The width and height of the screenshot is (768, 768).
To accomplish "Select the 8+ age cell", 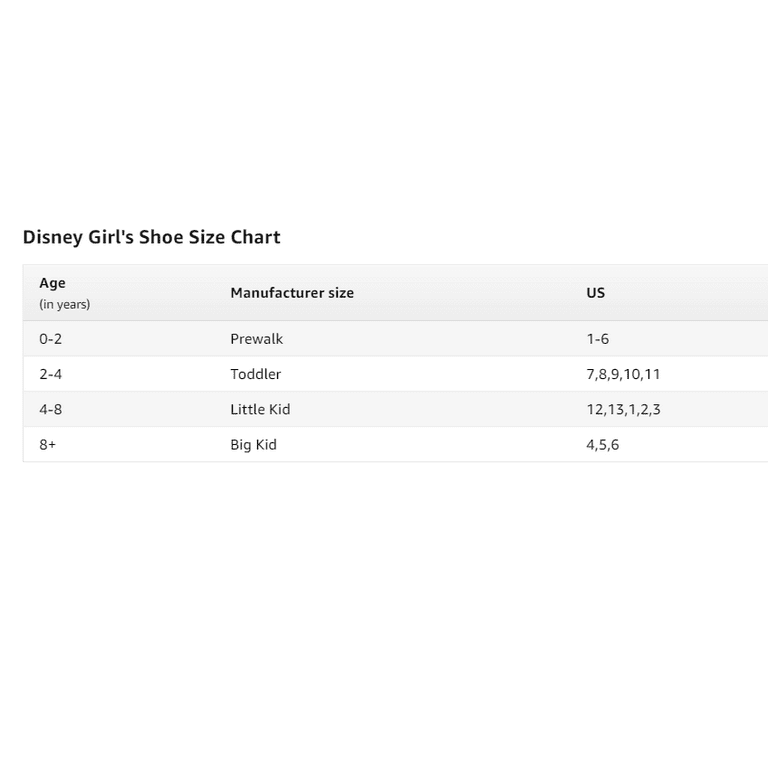I will coord(48,445).
